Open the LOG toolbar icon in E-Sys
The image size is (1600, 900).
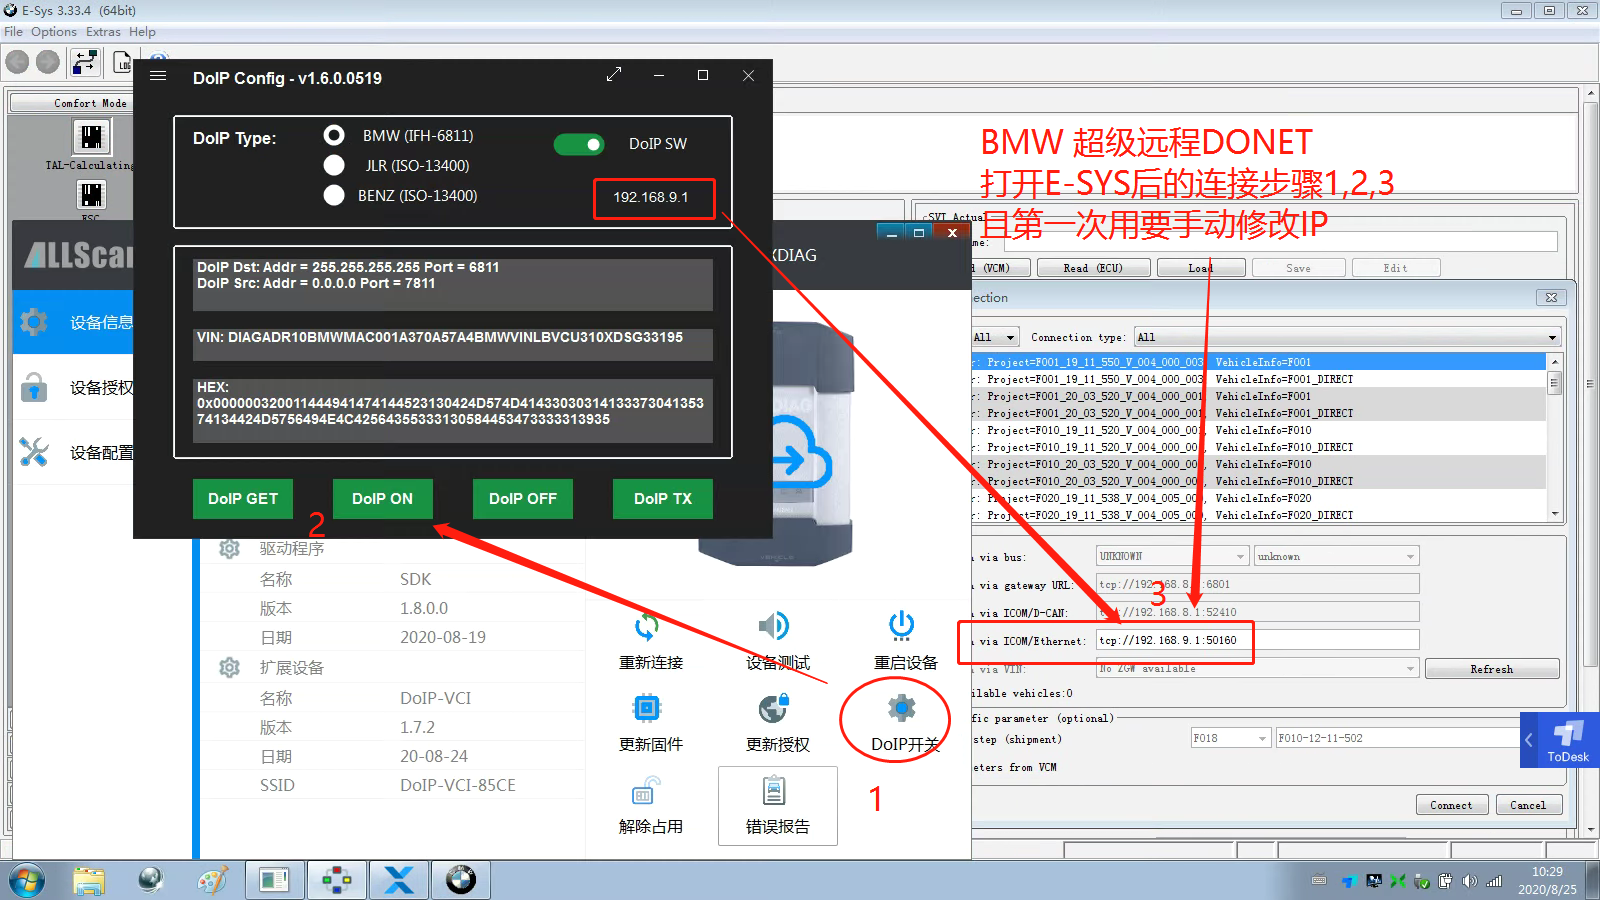pos(122,62)
